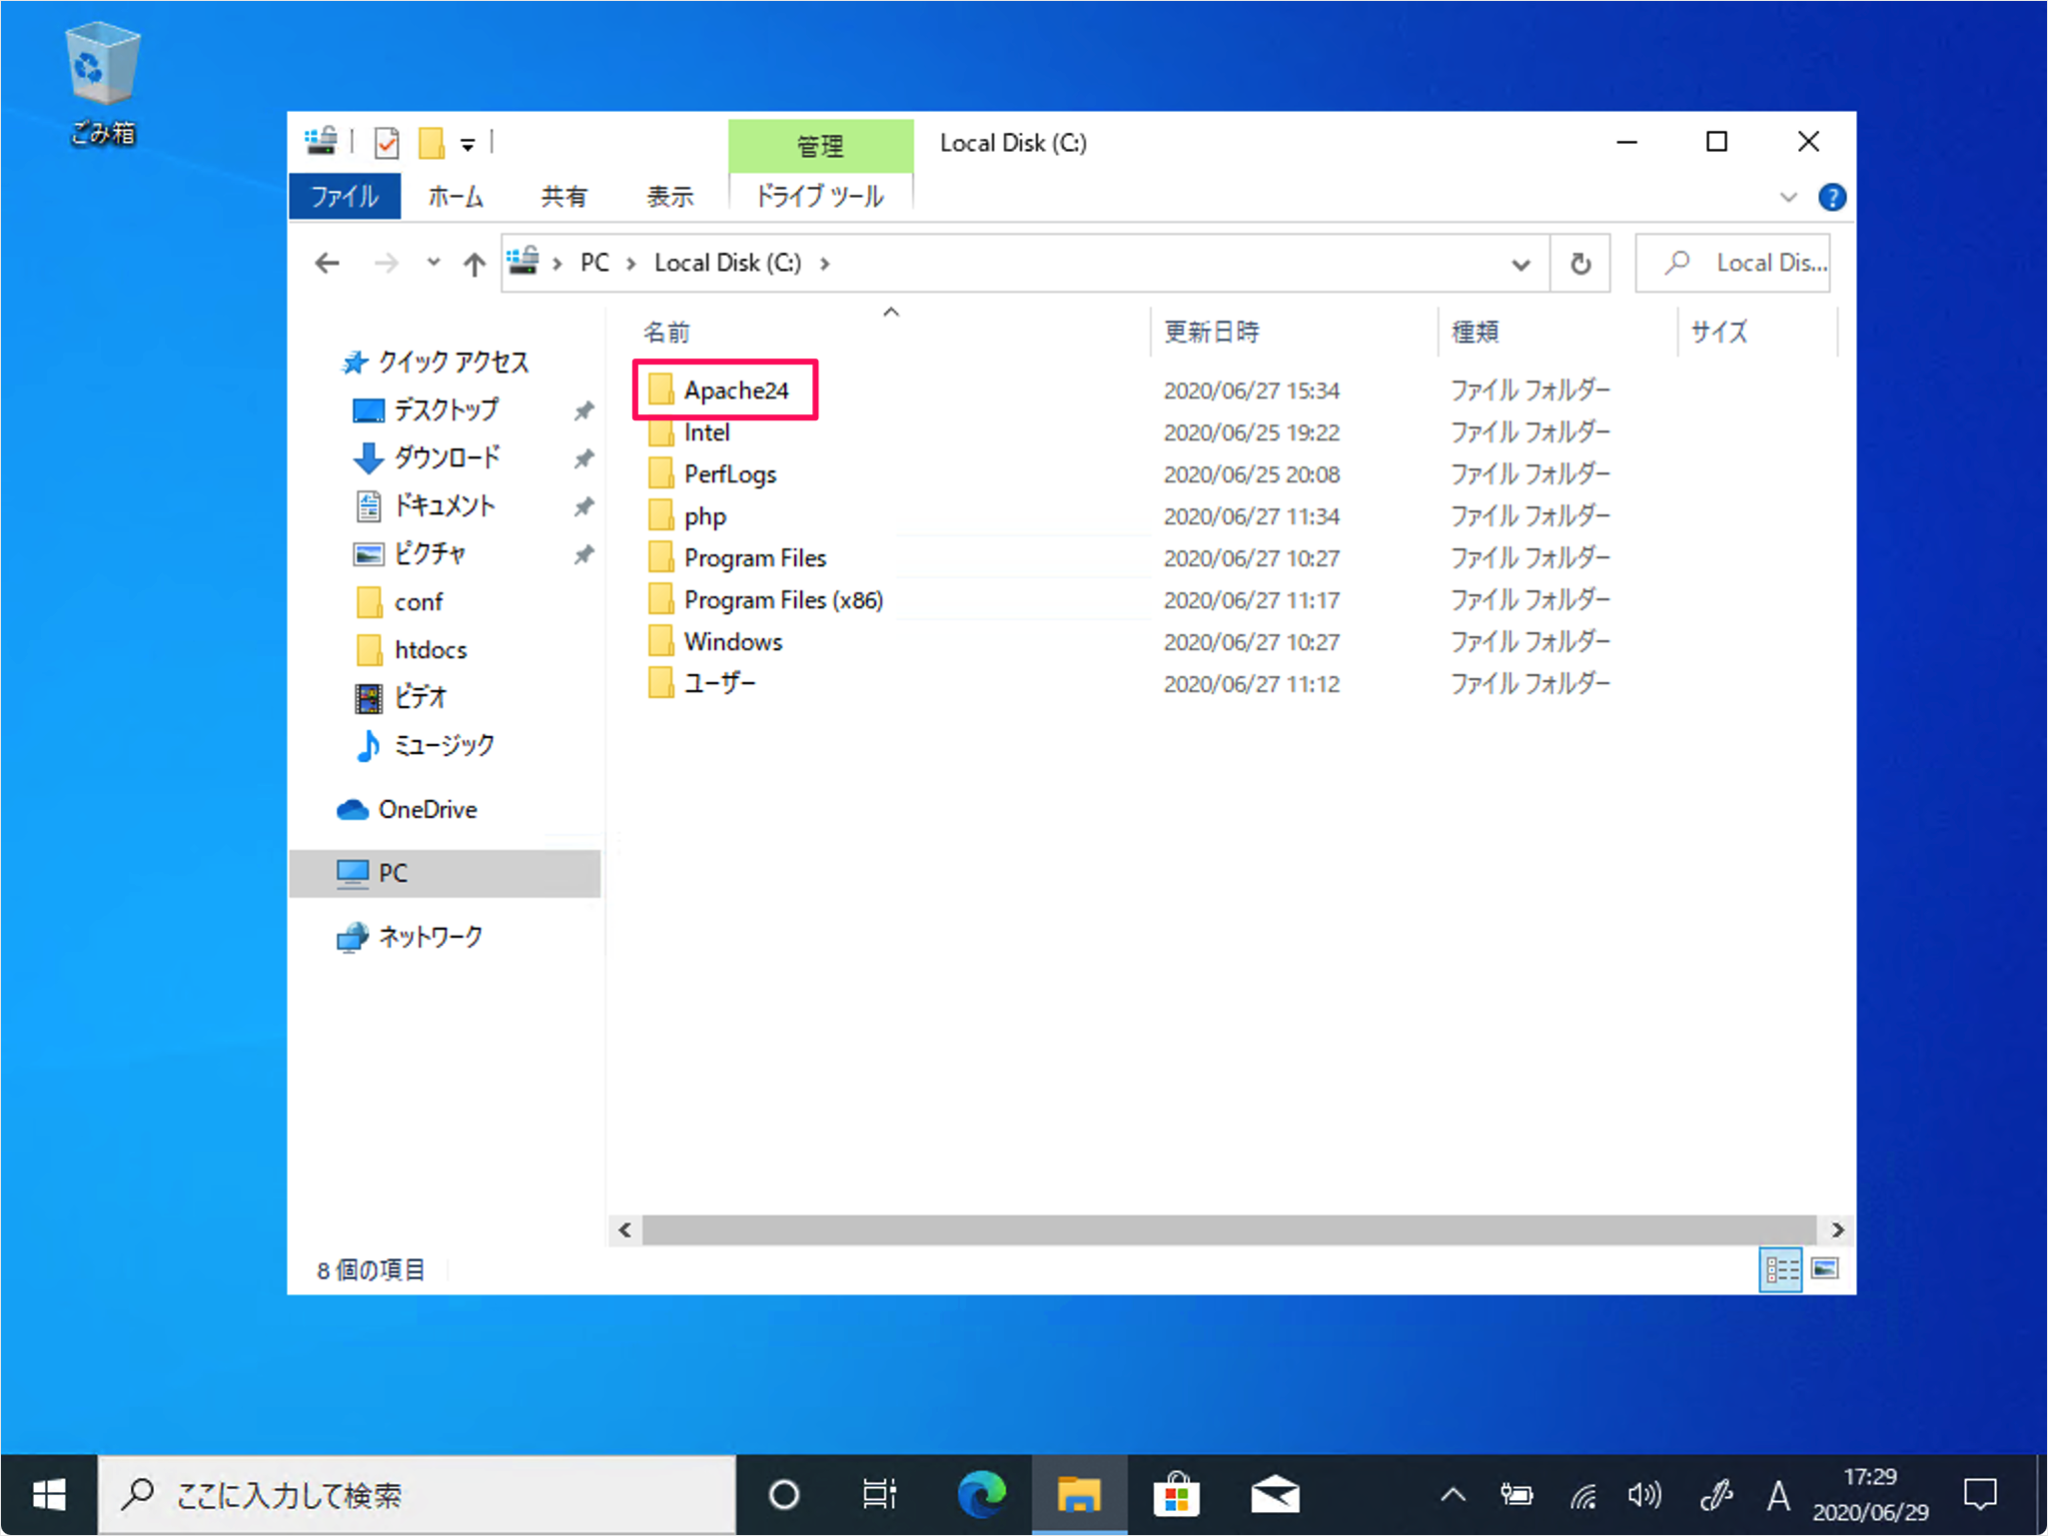The height and width of the screenshot is (1536, 2048).
Task: Open the PerfLogs folder
Action: click(729, 473)
